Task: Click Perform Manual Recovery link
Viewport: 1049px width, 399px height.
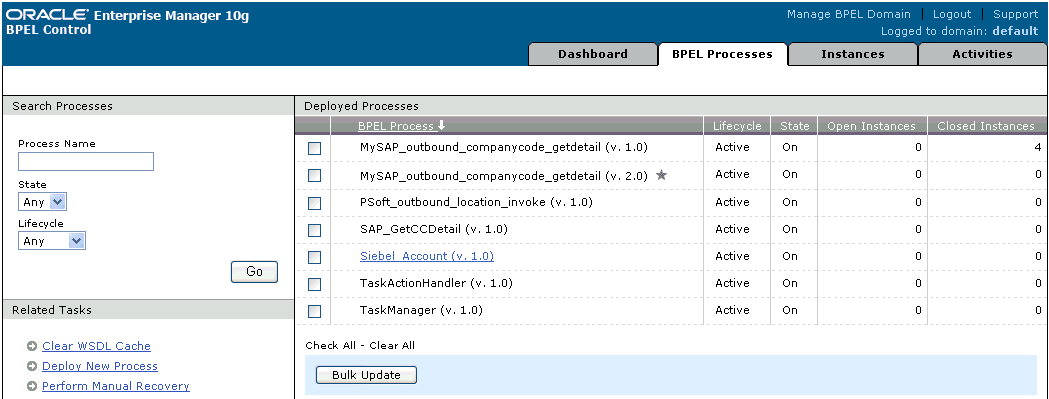Action: pyautogui.click(x=116, y=386)
